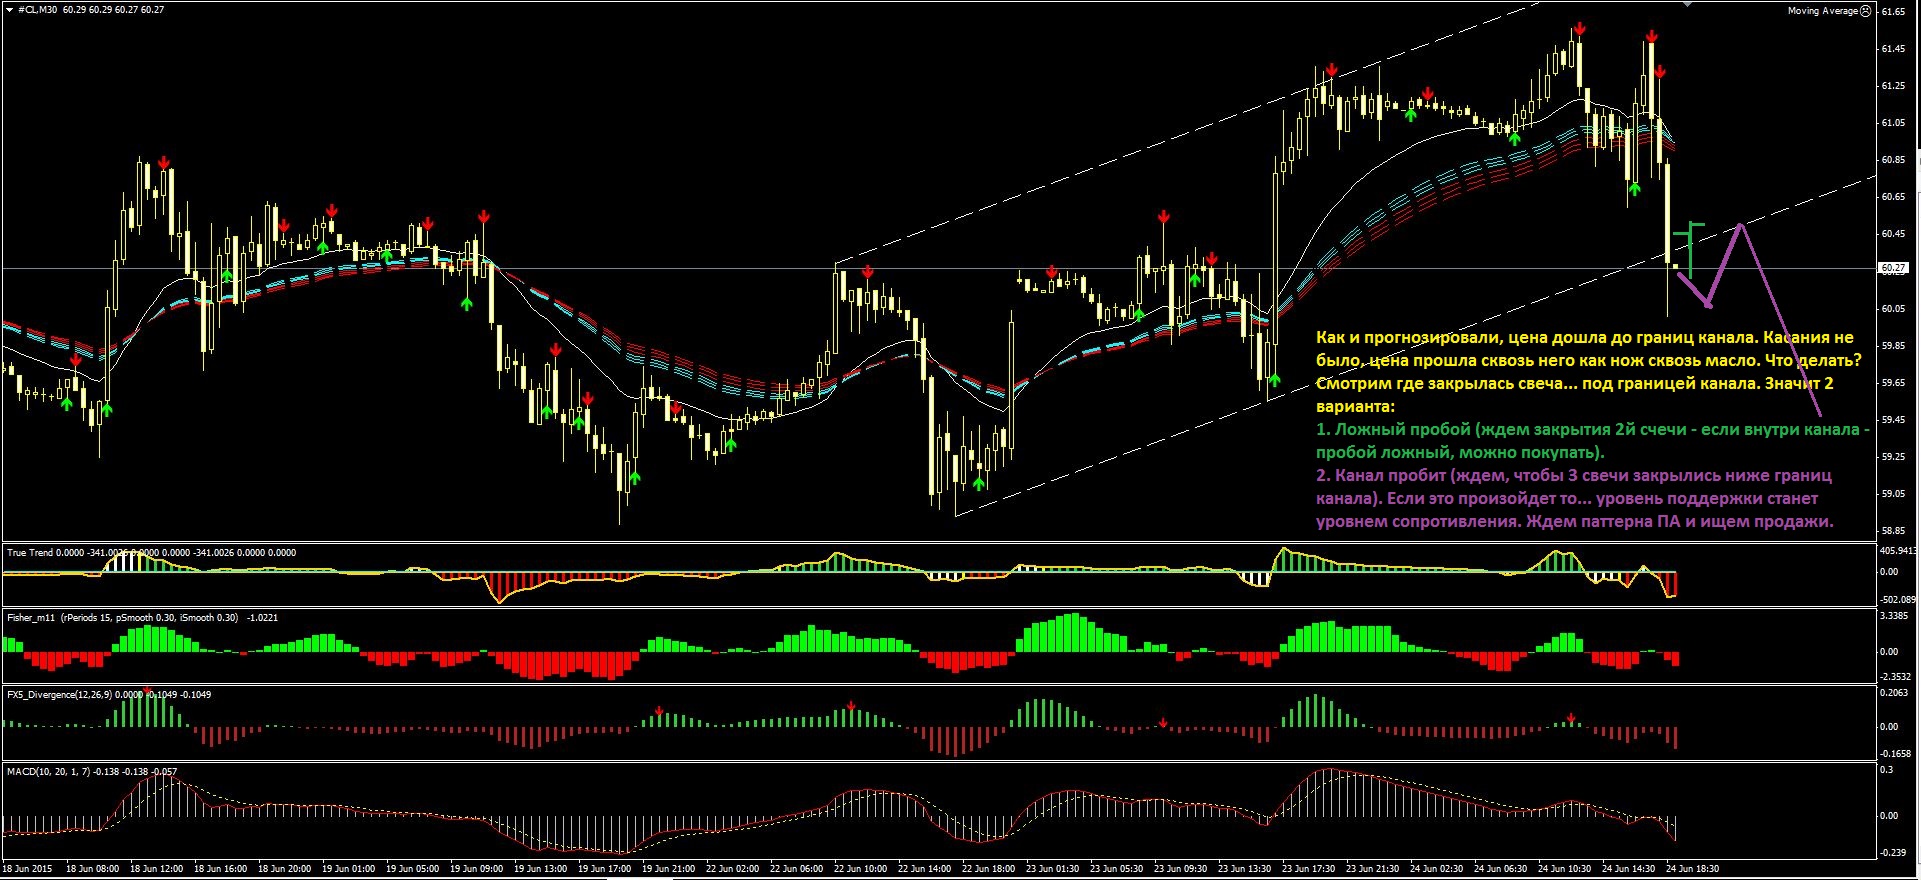Click price scale value 60.45
This screenshot has height=880, width=1921.
[1893, 234]
